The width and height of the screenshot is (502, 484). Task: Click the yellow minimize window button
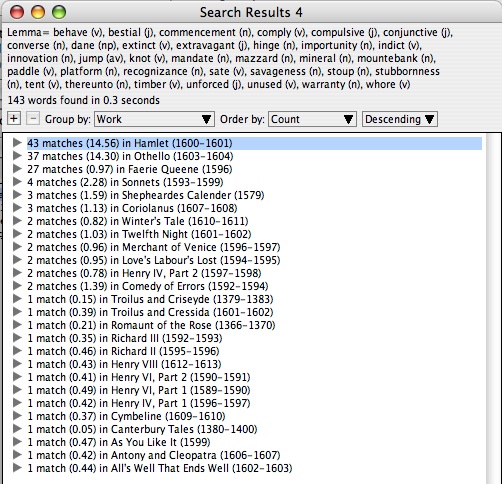pyautogui.click(x=38, y=12)
